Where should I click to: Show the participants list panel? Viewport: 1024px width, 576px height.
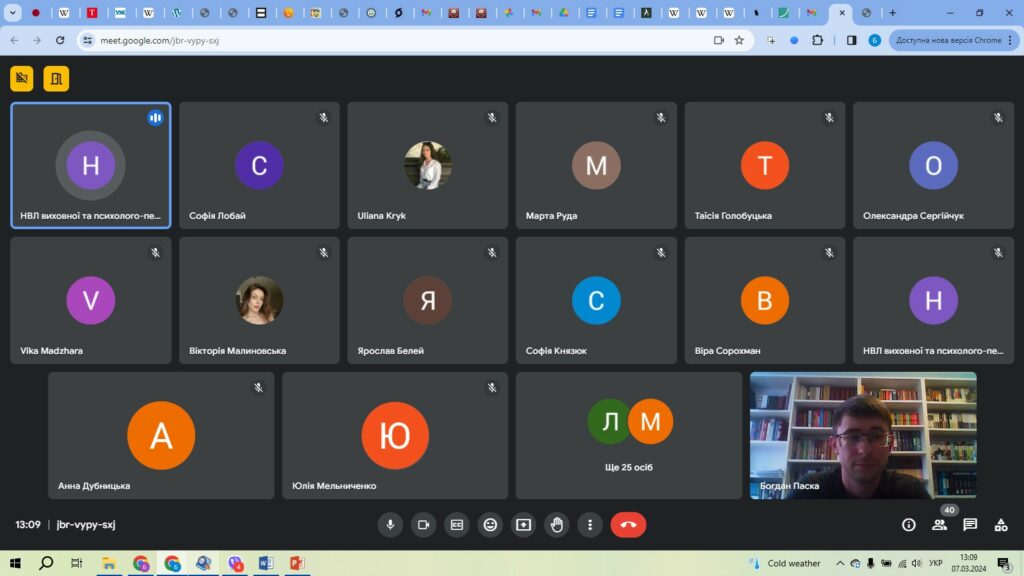point(939,525)
